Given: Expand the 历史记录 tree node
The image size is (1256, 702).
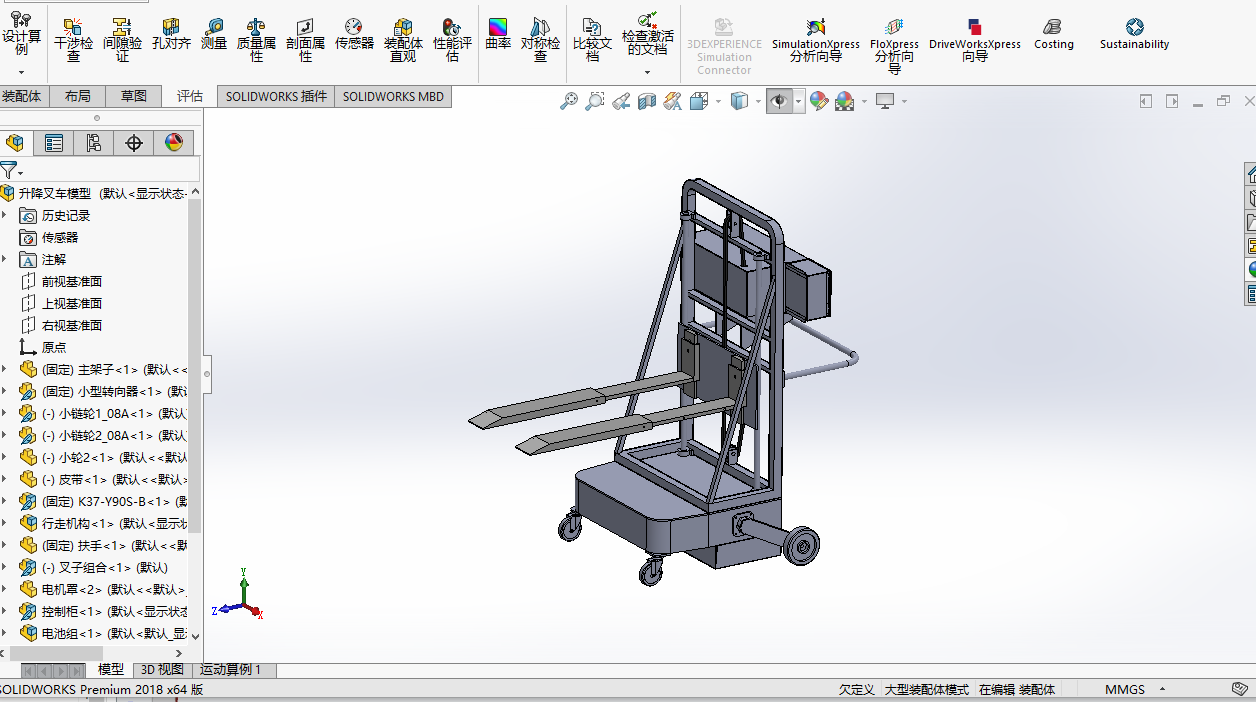Looking at the screenshot, I should point(4,215).
